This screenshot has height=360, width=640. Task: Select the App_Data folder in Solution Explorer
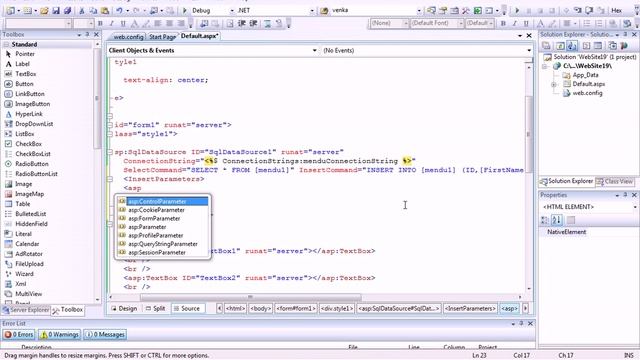click(580, 75)
